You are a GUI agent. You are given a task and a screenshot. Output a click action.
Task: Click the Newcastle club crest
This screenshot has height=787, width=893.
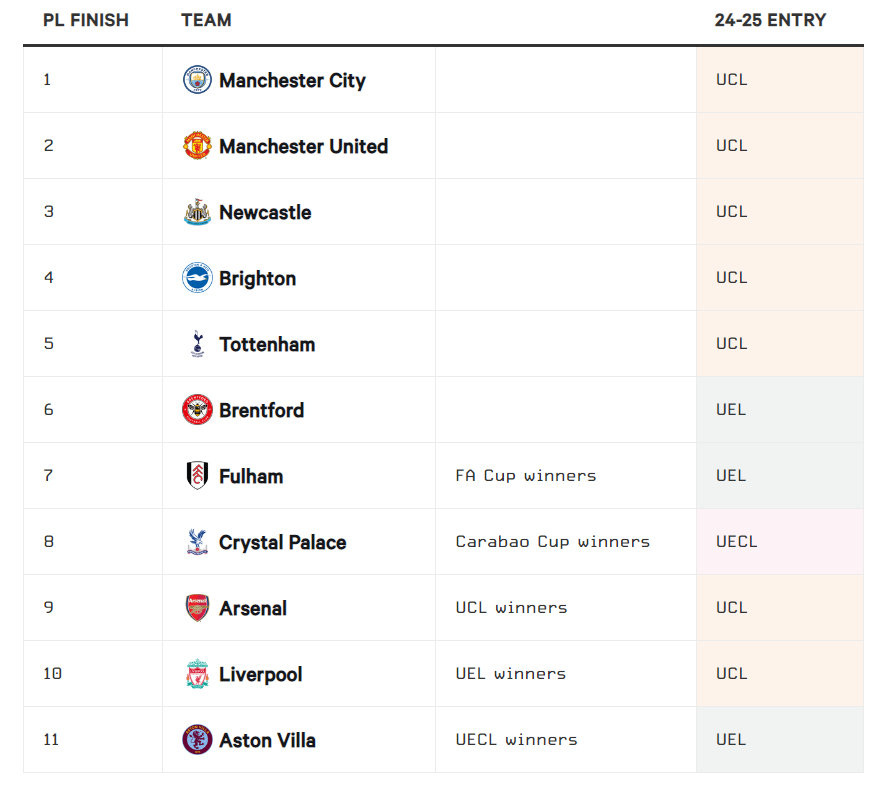pos(197,212)
